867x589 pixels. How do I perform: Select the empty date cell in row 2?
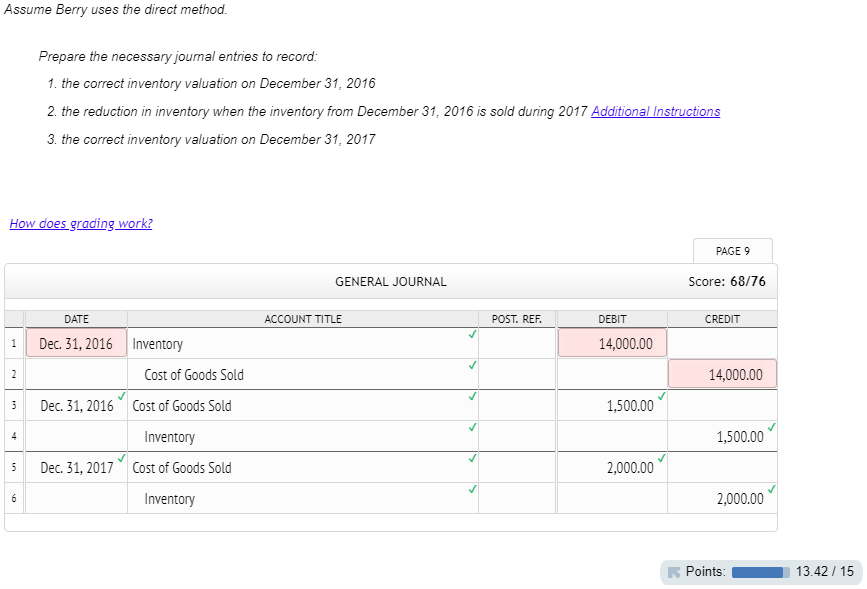[76, 374]
